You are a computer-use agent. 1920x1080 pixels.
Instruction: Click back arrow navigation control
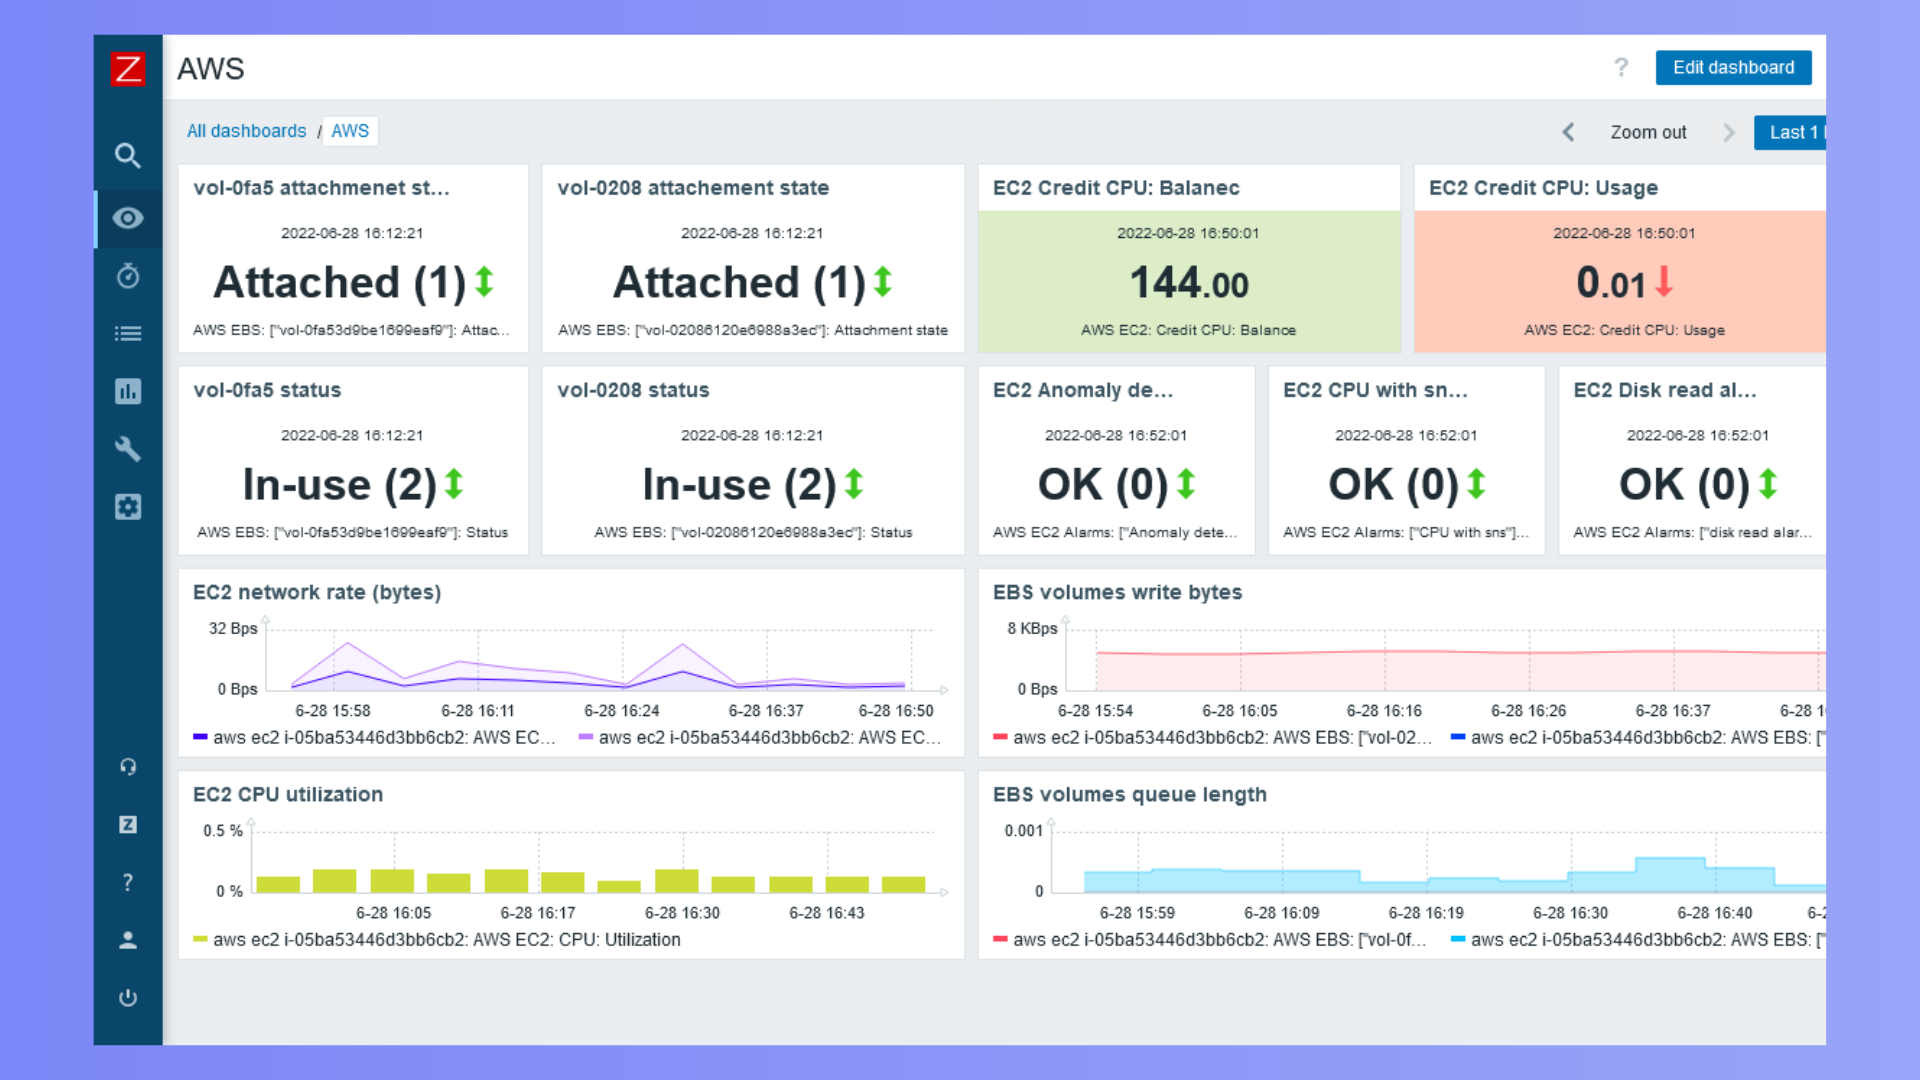tap(1568, 132)
